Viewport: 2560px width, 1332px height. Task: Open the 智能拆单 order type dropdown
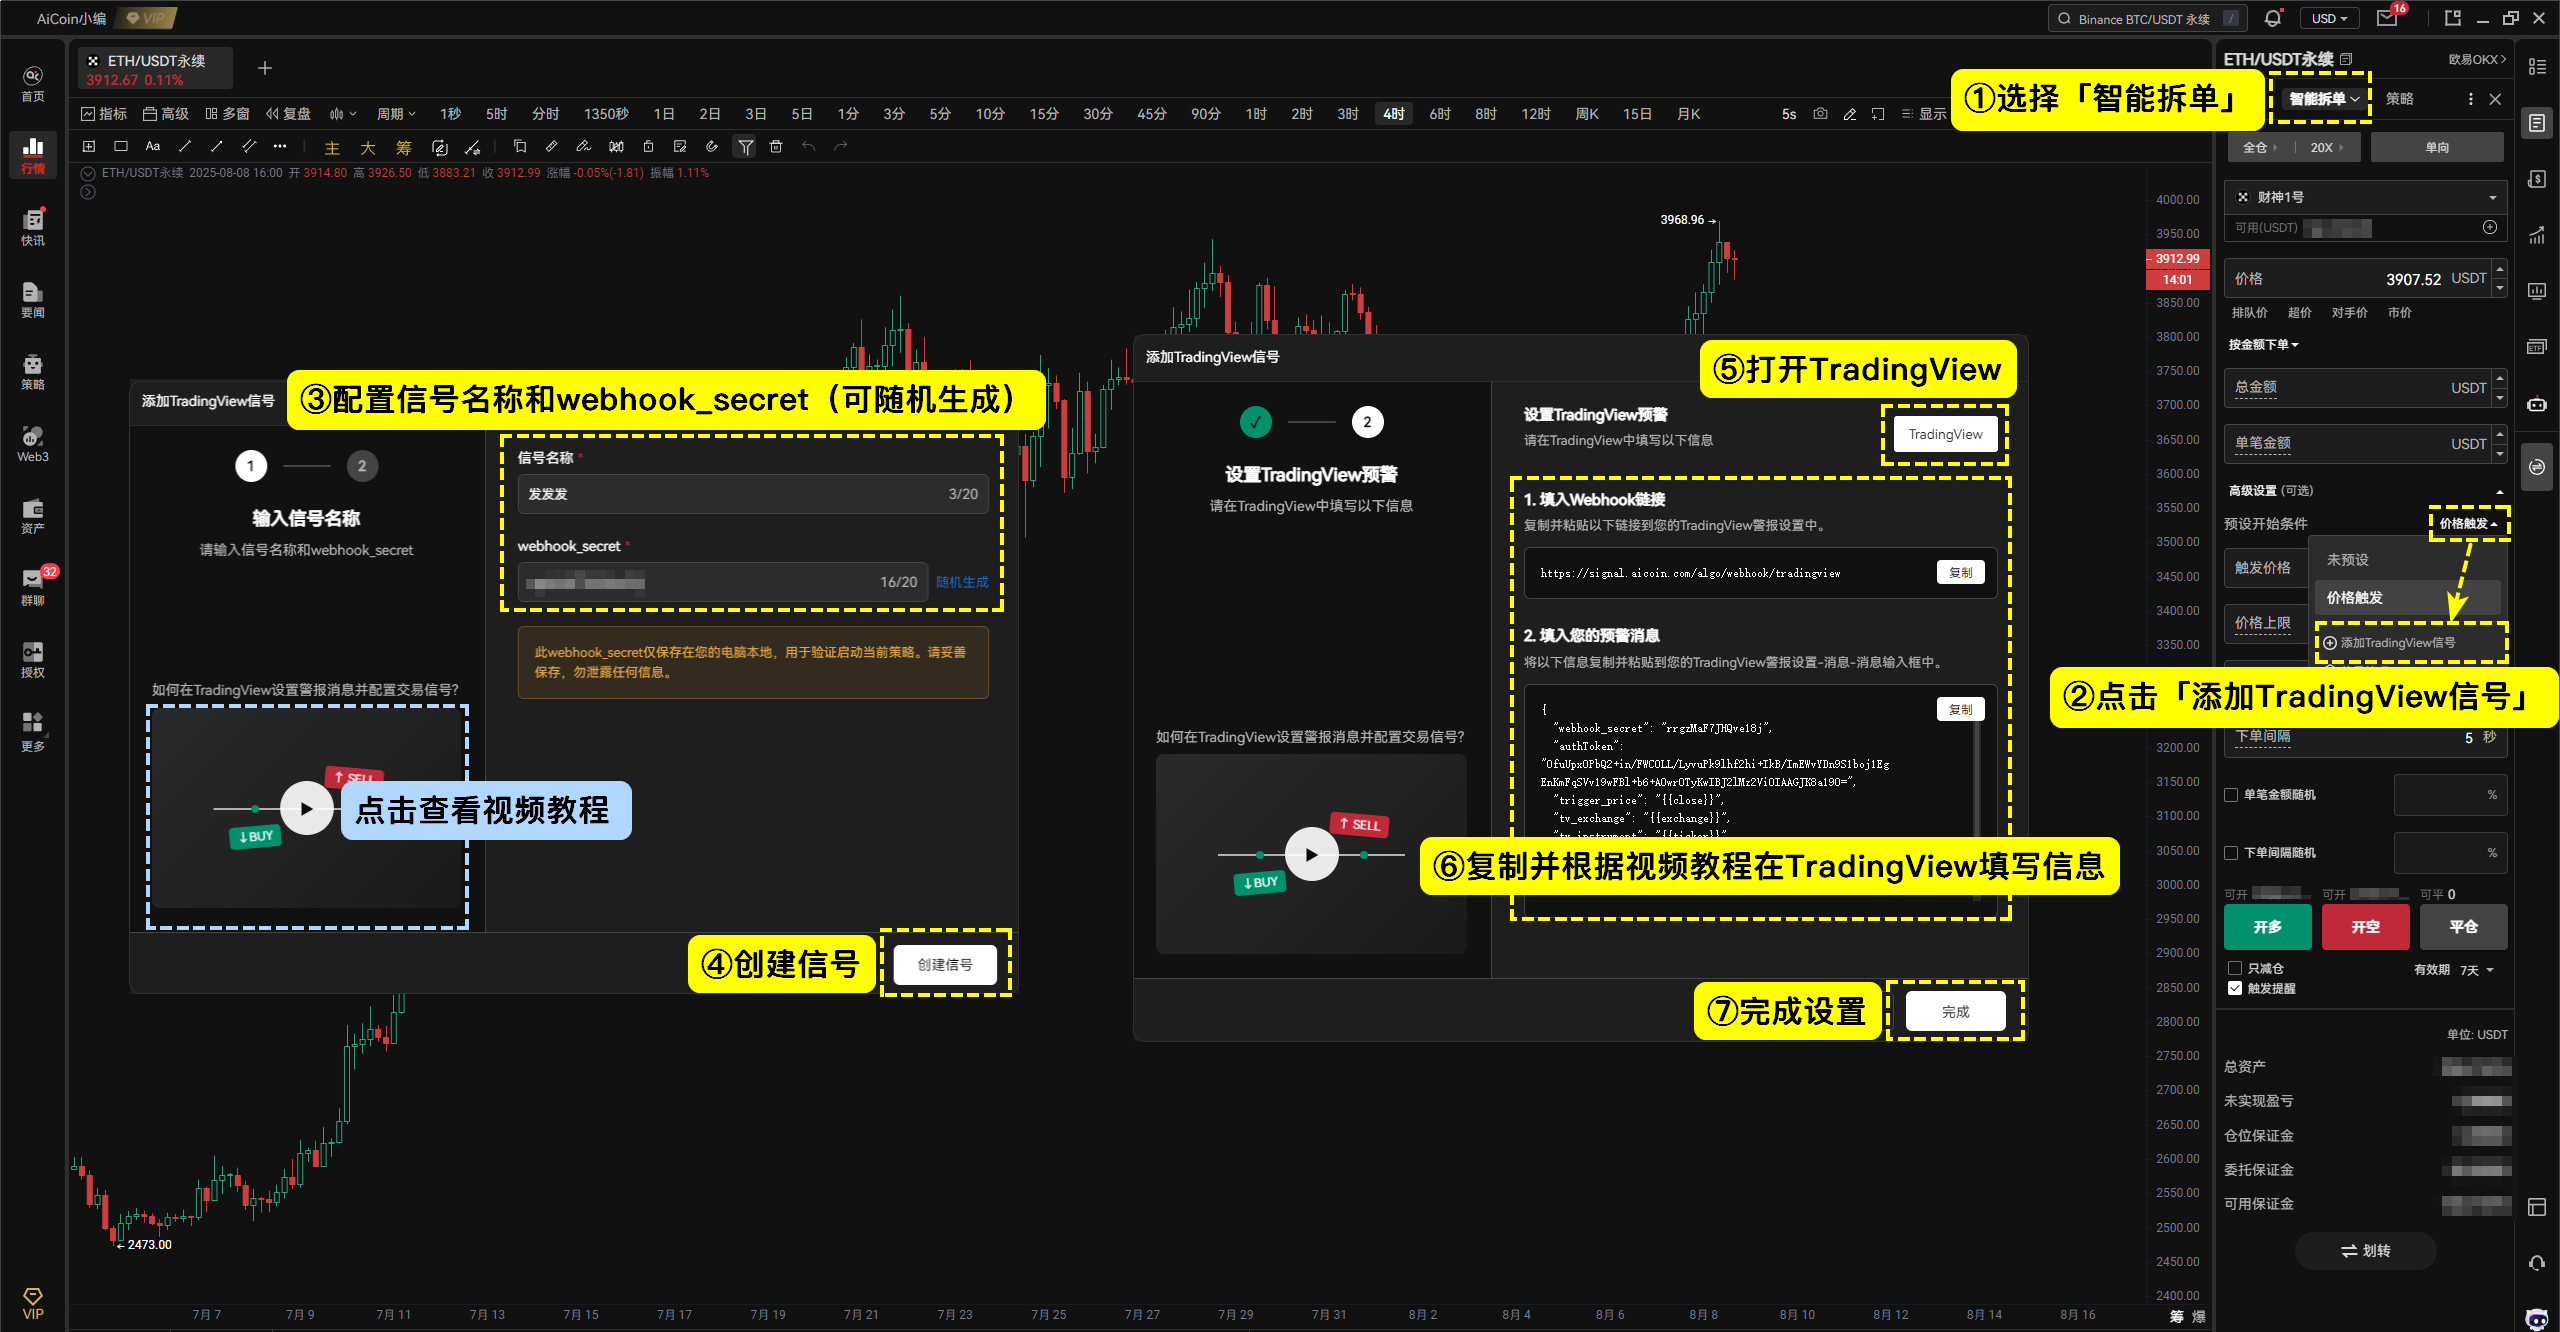coord(2324,99)
